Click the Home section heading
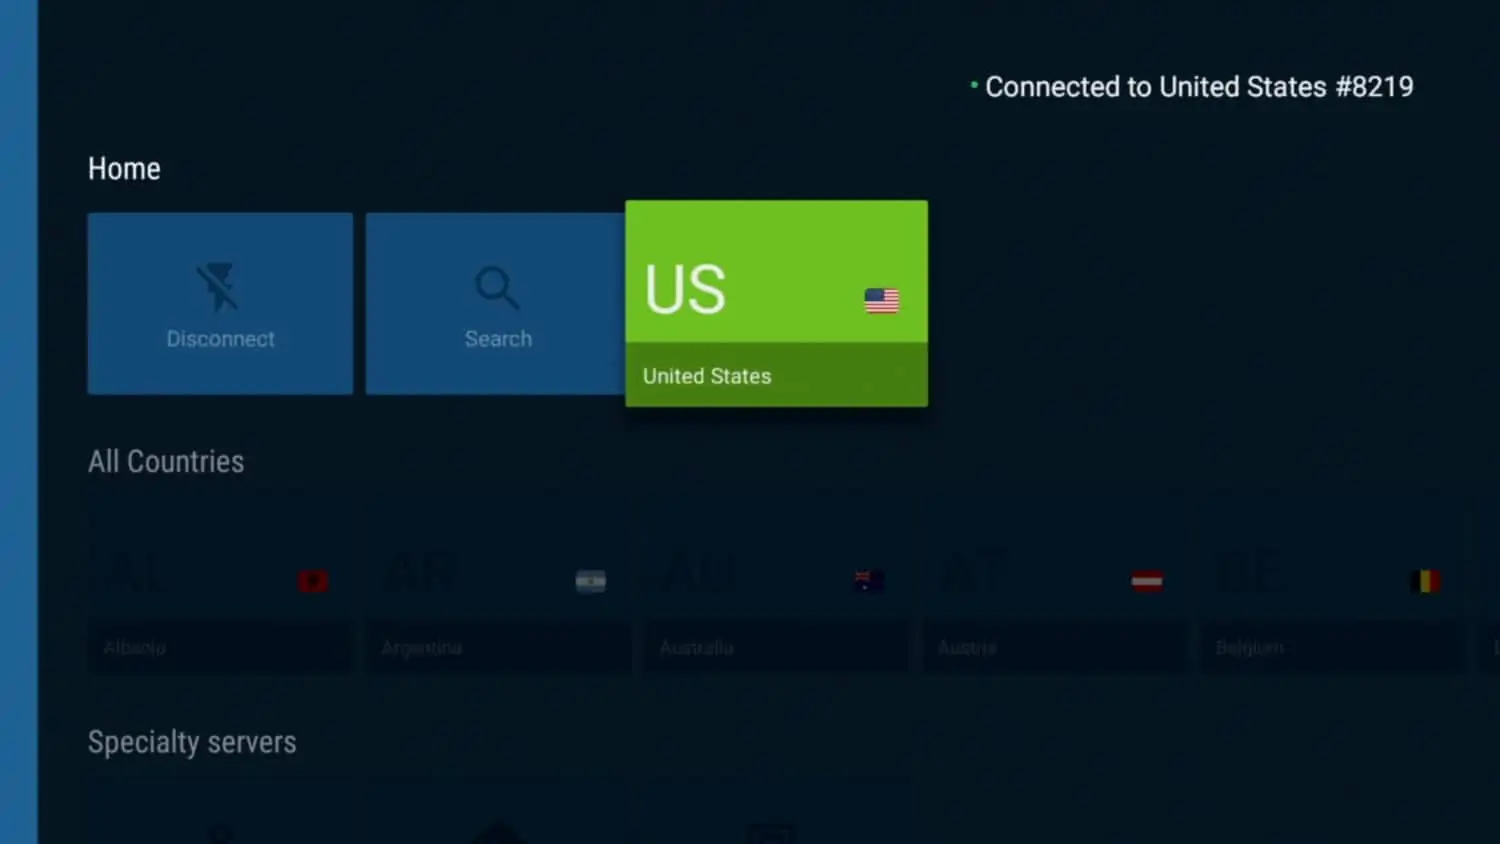 coord(124,169)
